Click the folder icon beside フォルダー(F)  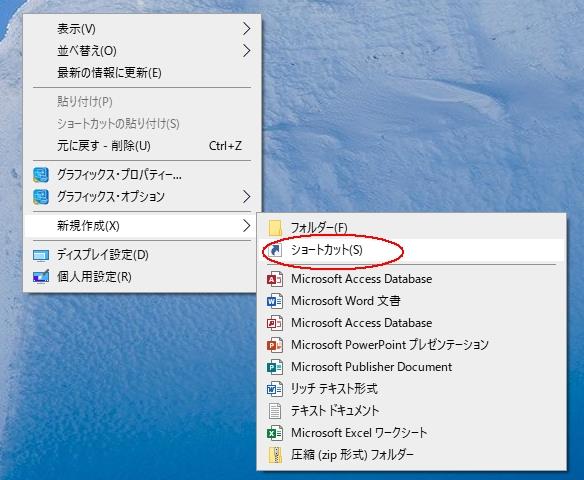[275, 228]
